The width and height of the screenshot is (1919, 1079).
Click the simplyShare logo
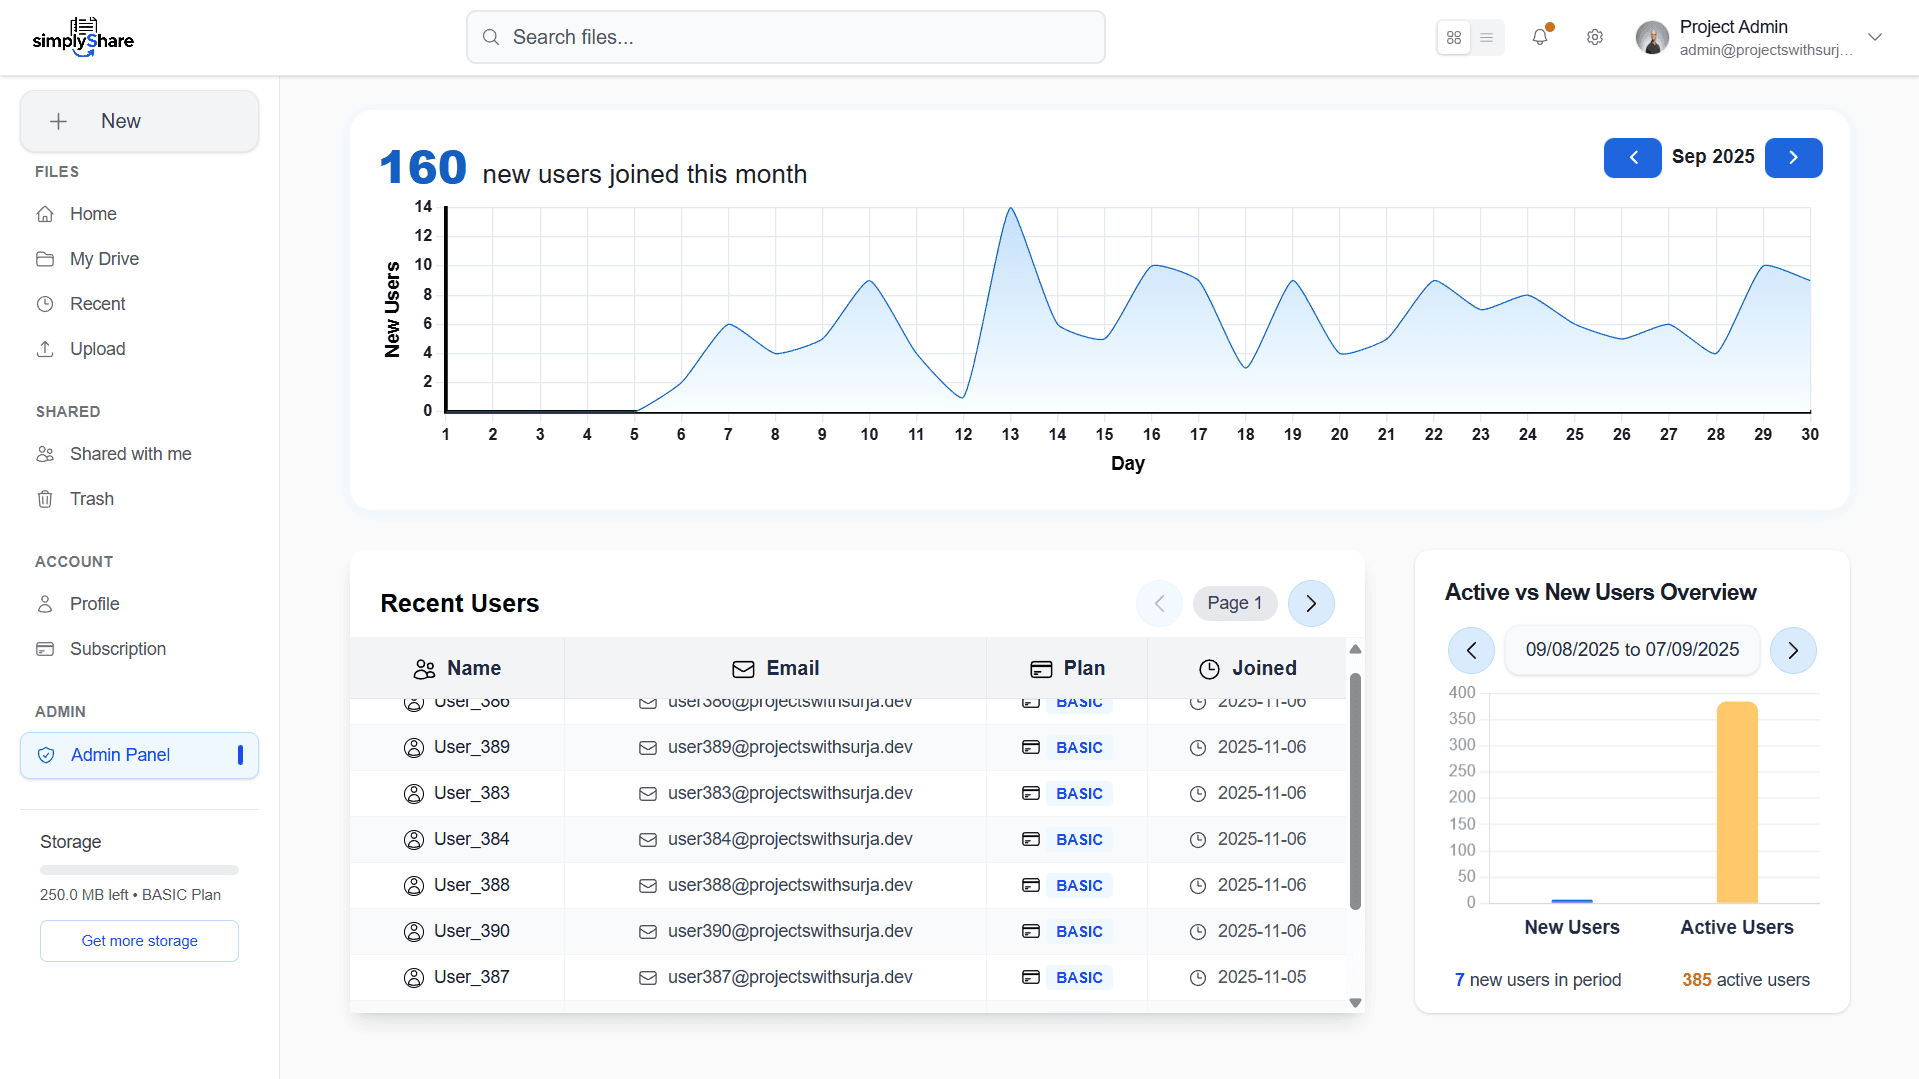[x=83, y=37]
